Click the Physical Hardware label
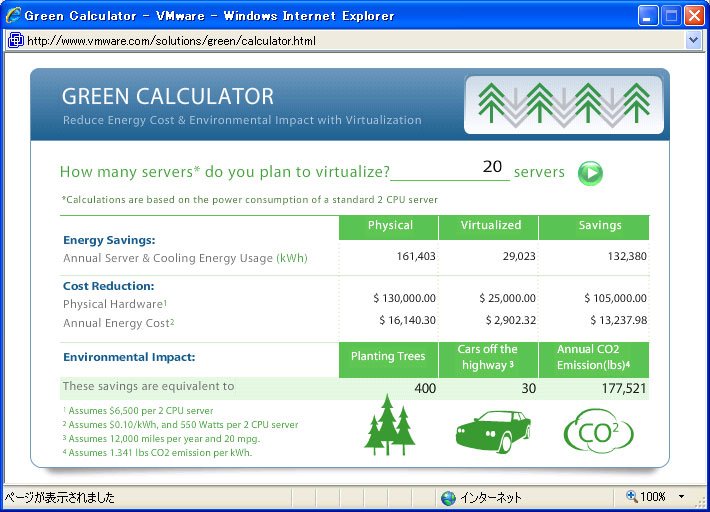Screen dimensions: 710x512 click(115, 304)
